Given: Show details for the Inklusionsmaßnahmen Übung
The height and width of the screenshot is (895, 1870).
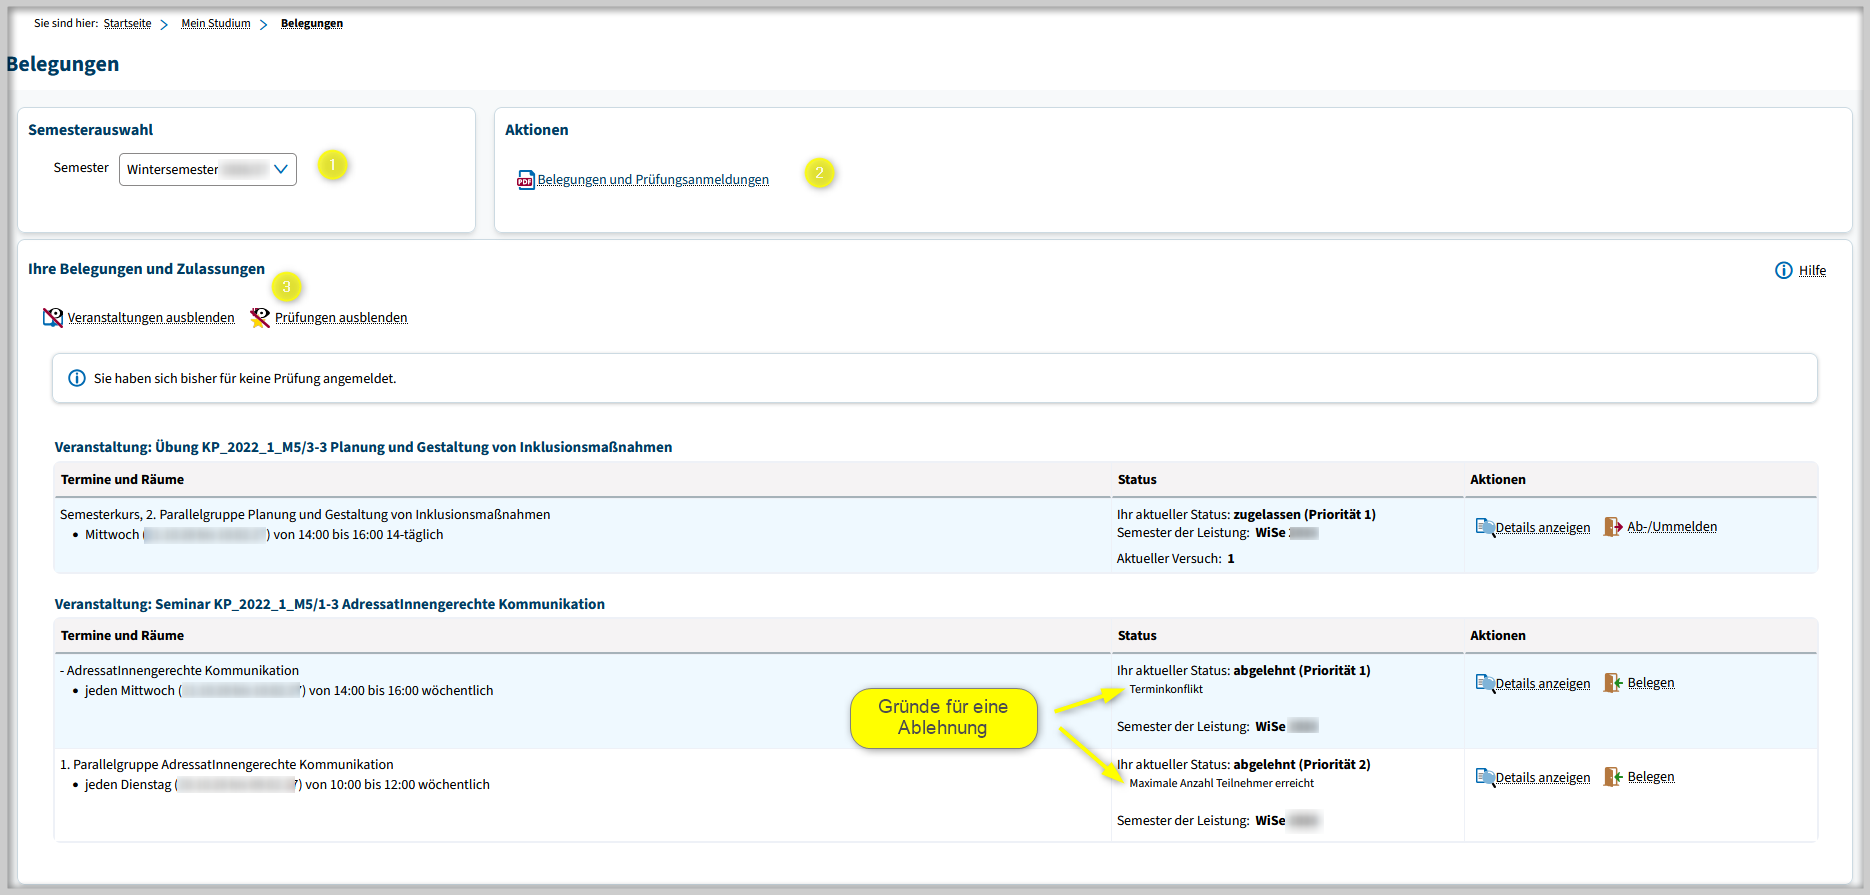Looking at the screenshot, I should (x=1543, y=528).
